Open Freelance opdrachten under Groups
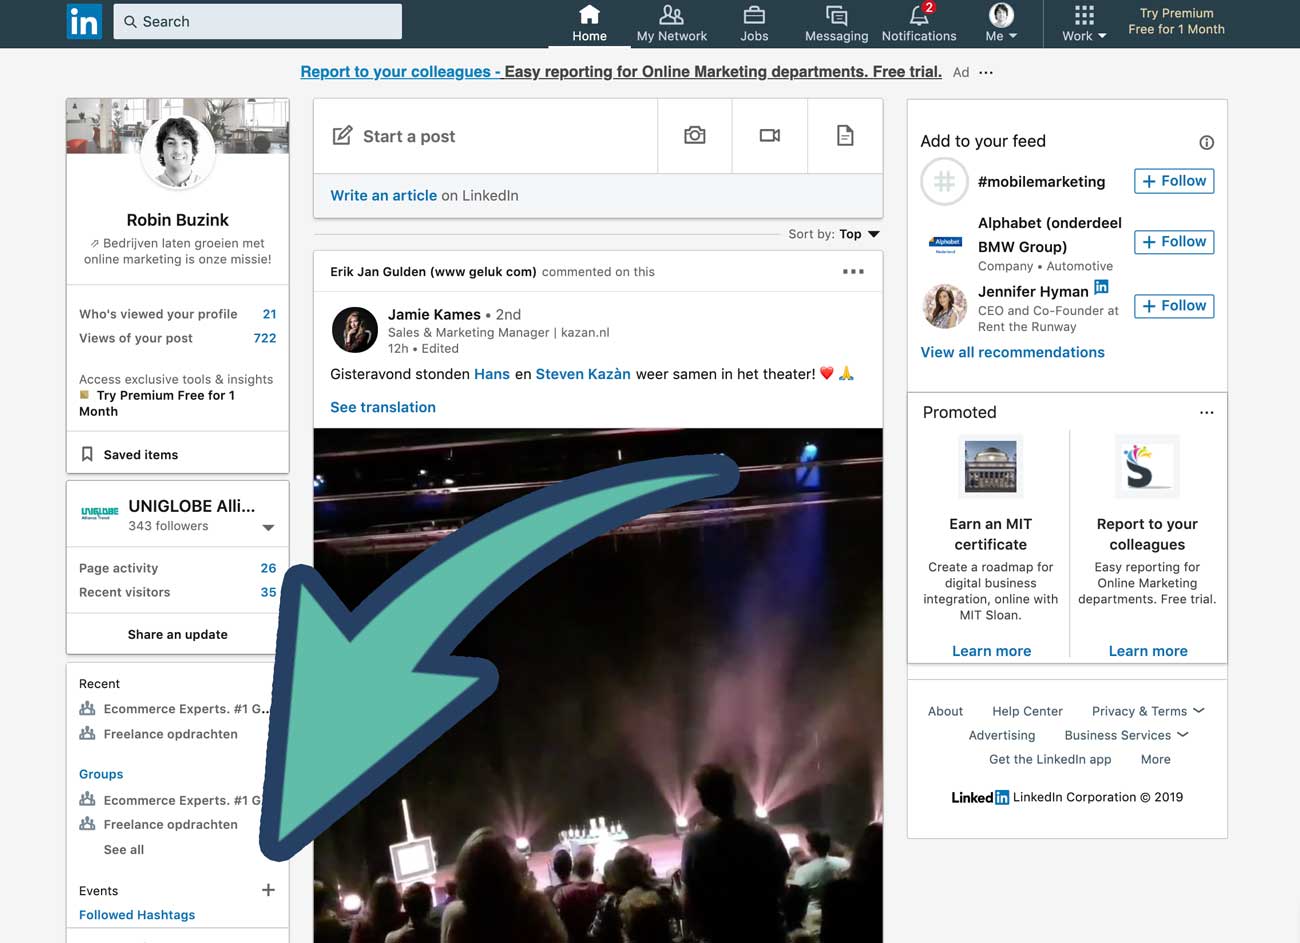 (x=171, y=824)
